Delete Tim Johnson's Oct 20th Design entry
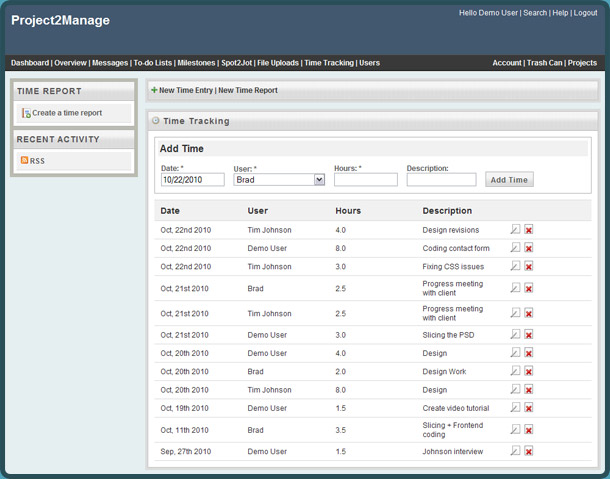610x479 pixels. click(528, 390)
